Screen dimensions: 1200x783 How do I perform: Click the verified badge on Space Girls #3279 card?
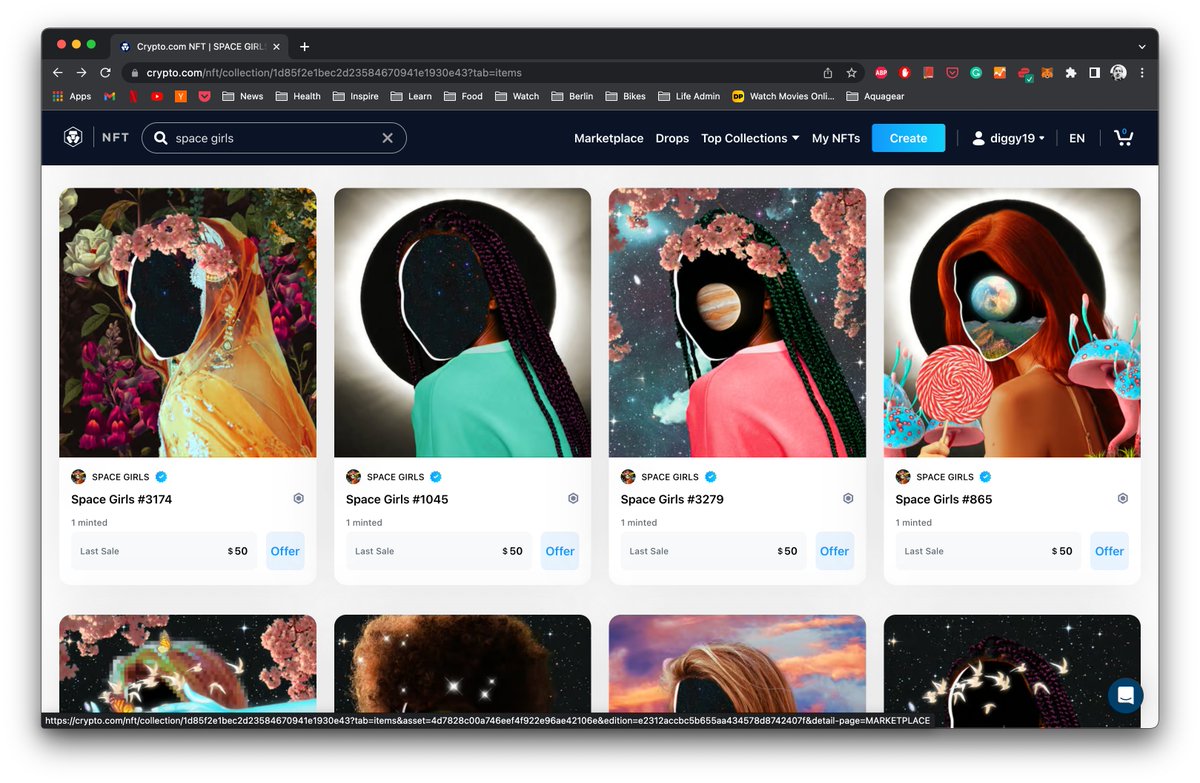(x=710, y=477)
